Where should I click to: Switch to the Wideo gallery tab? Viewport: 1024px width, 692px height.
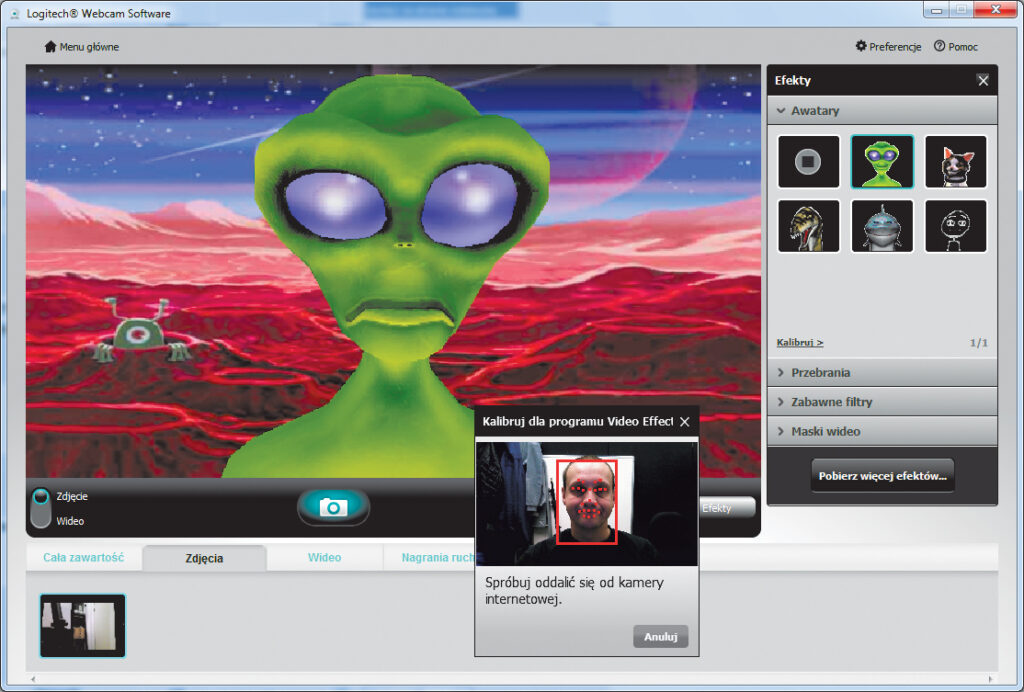tap(324, 558)
